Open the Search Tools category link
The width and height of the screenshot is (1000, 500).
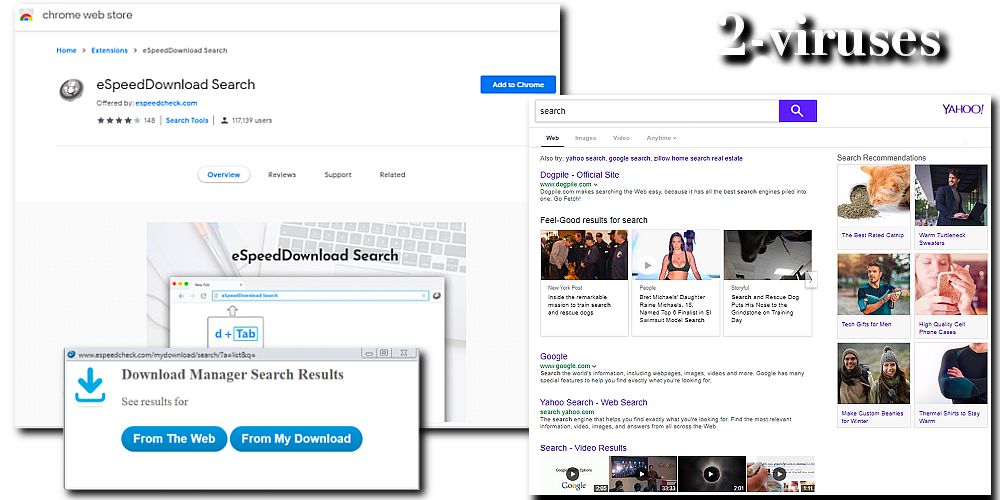pos(187,120)
